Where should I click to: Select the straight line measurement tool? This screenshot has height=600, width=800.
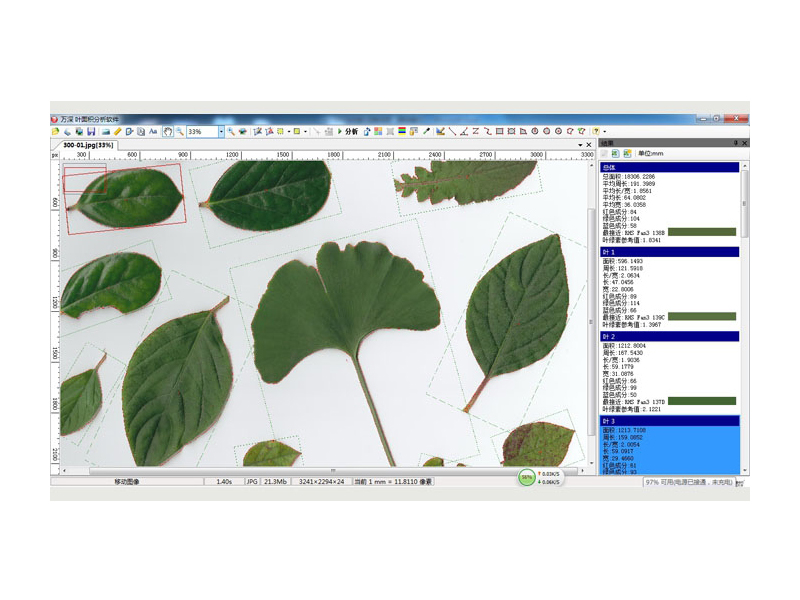[x=451, y=131]
